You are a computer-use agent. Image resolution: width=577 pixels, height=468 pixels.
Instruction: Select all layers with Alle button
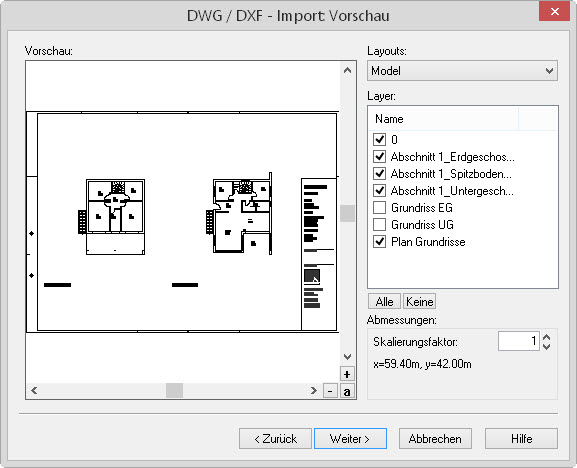385,302
